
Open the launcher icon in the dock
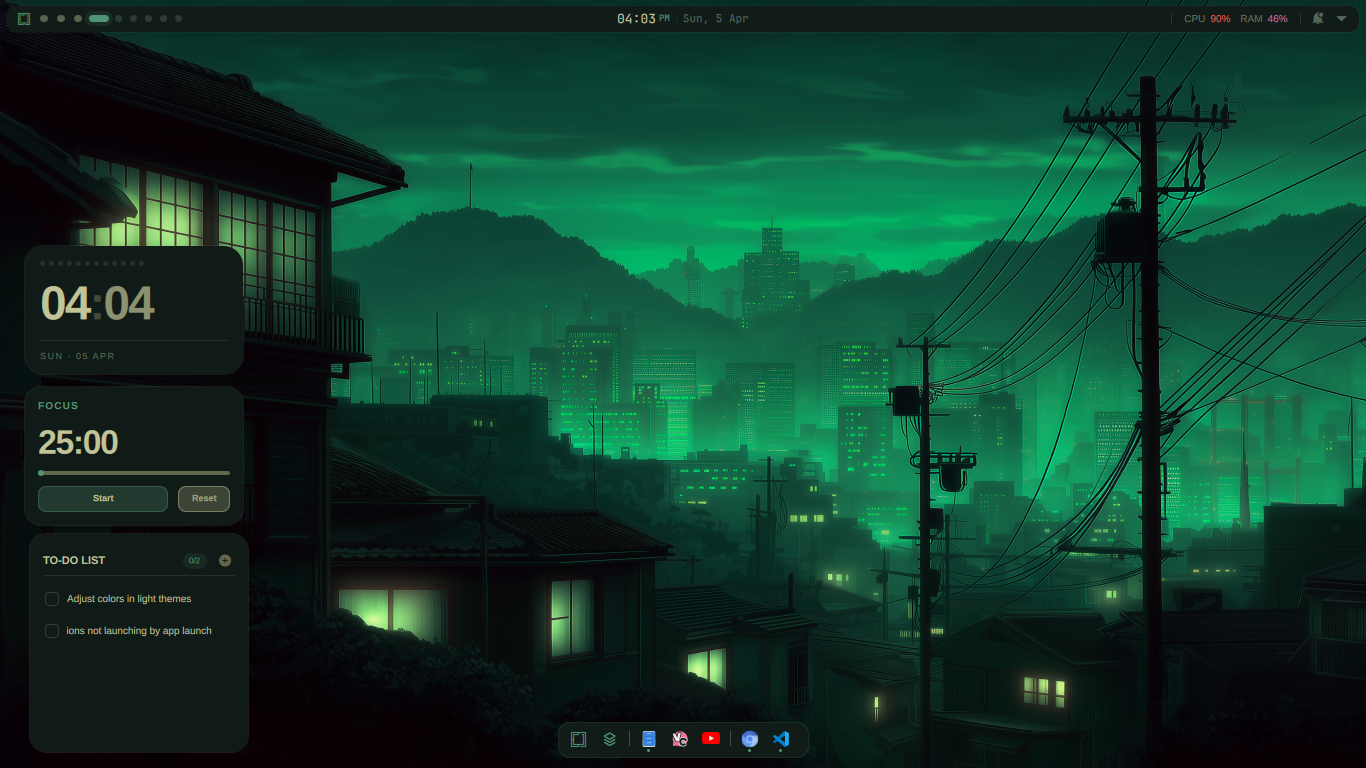[578, 739]
